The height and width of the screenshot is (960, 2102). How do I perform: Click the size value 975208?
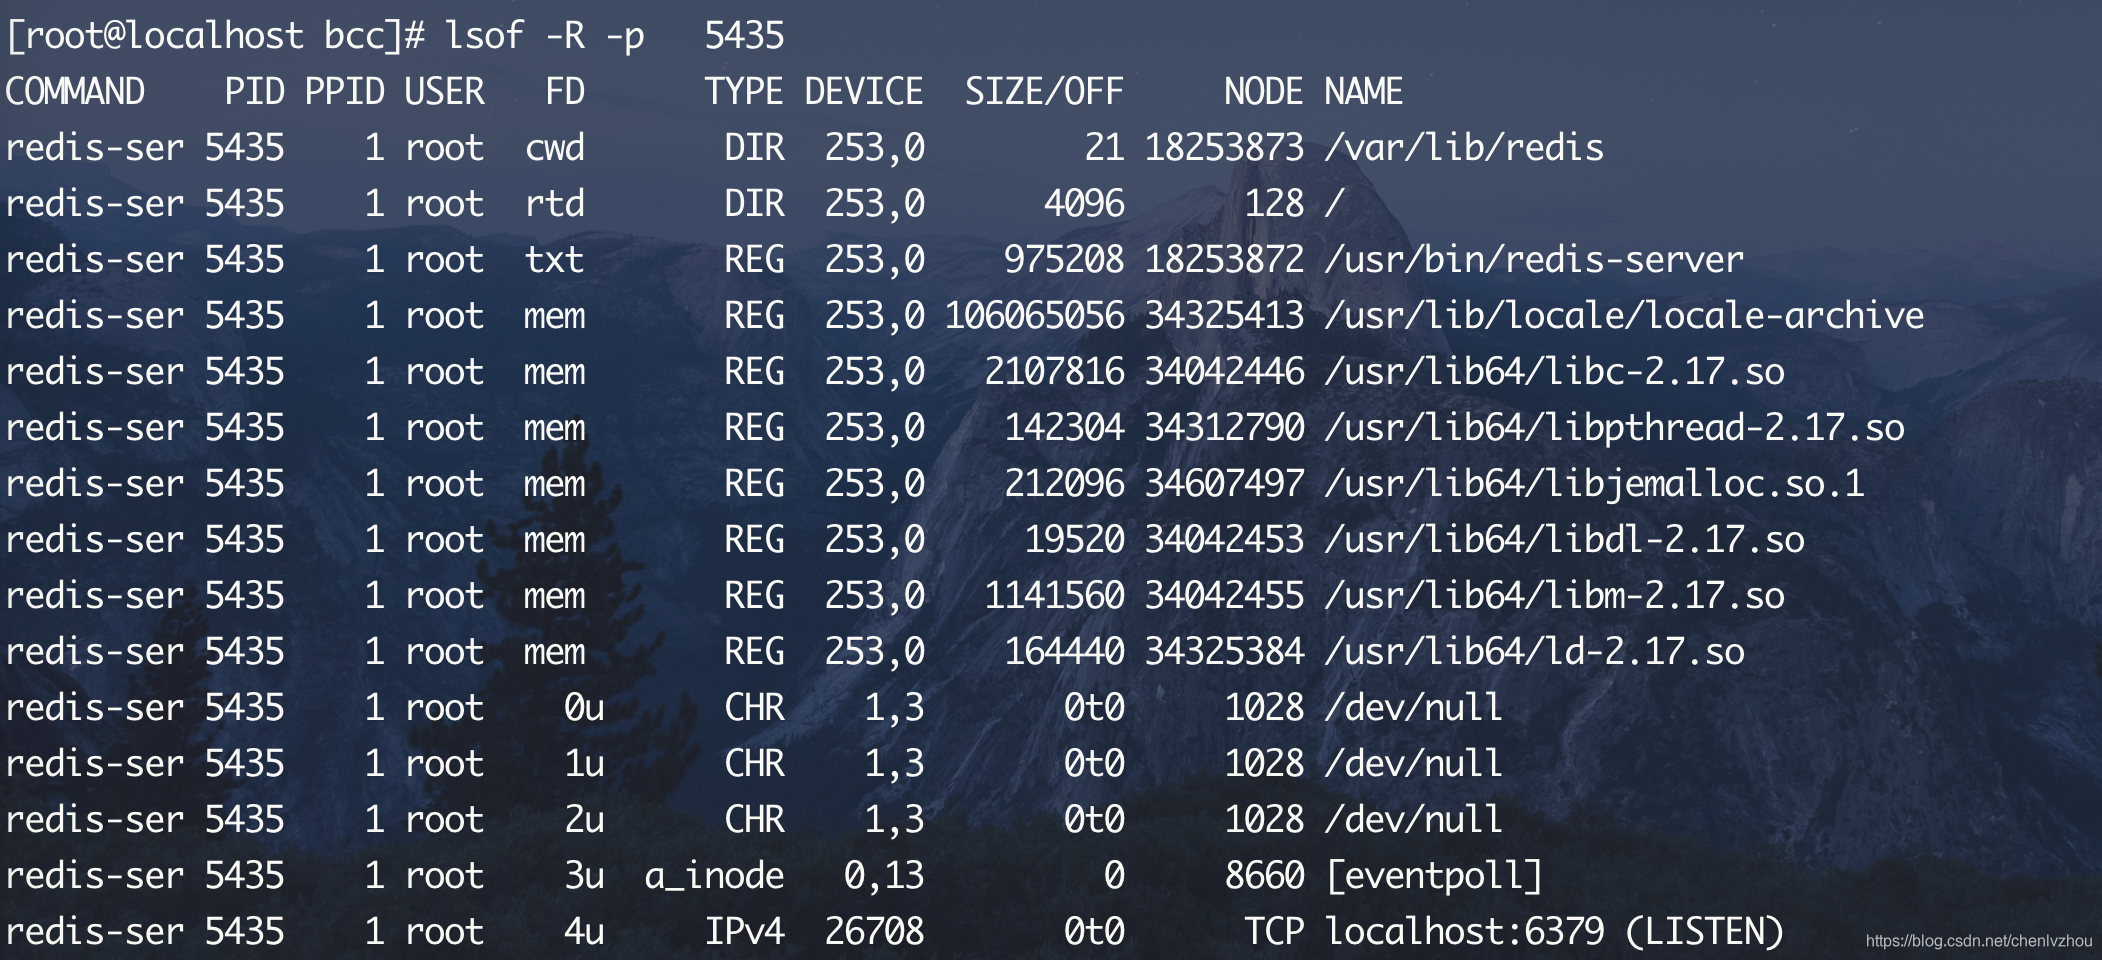point(1065,260)
